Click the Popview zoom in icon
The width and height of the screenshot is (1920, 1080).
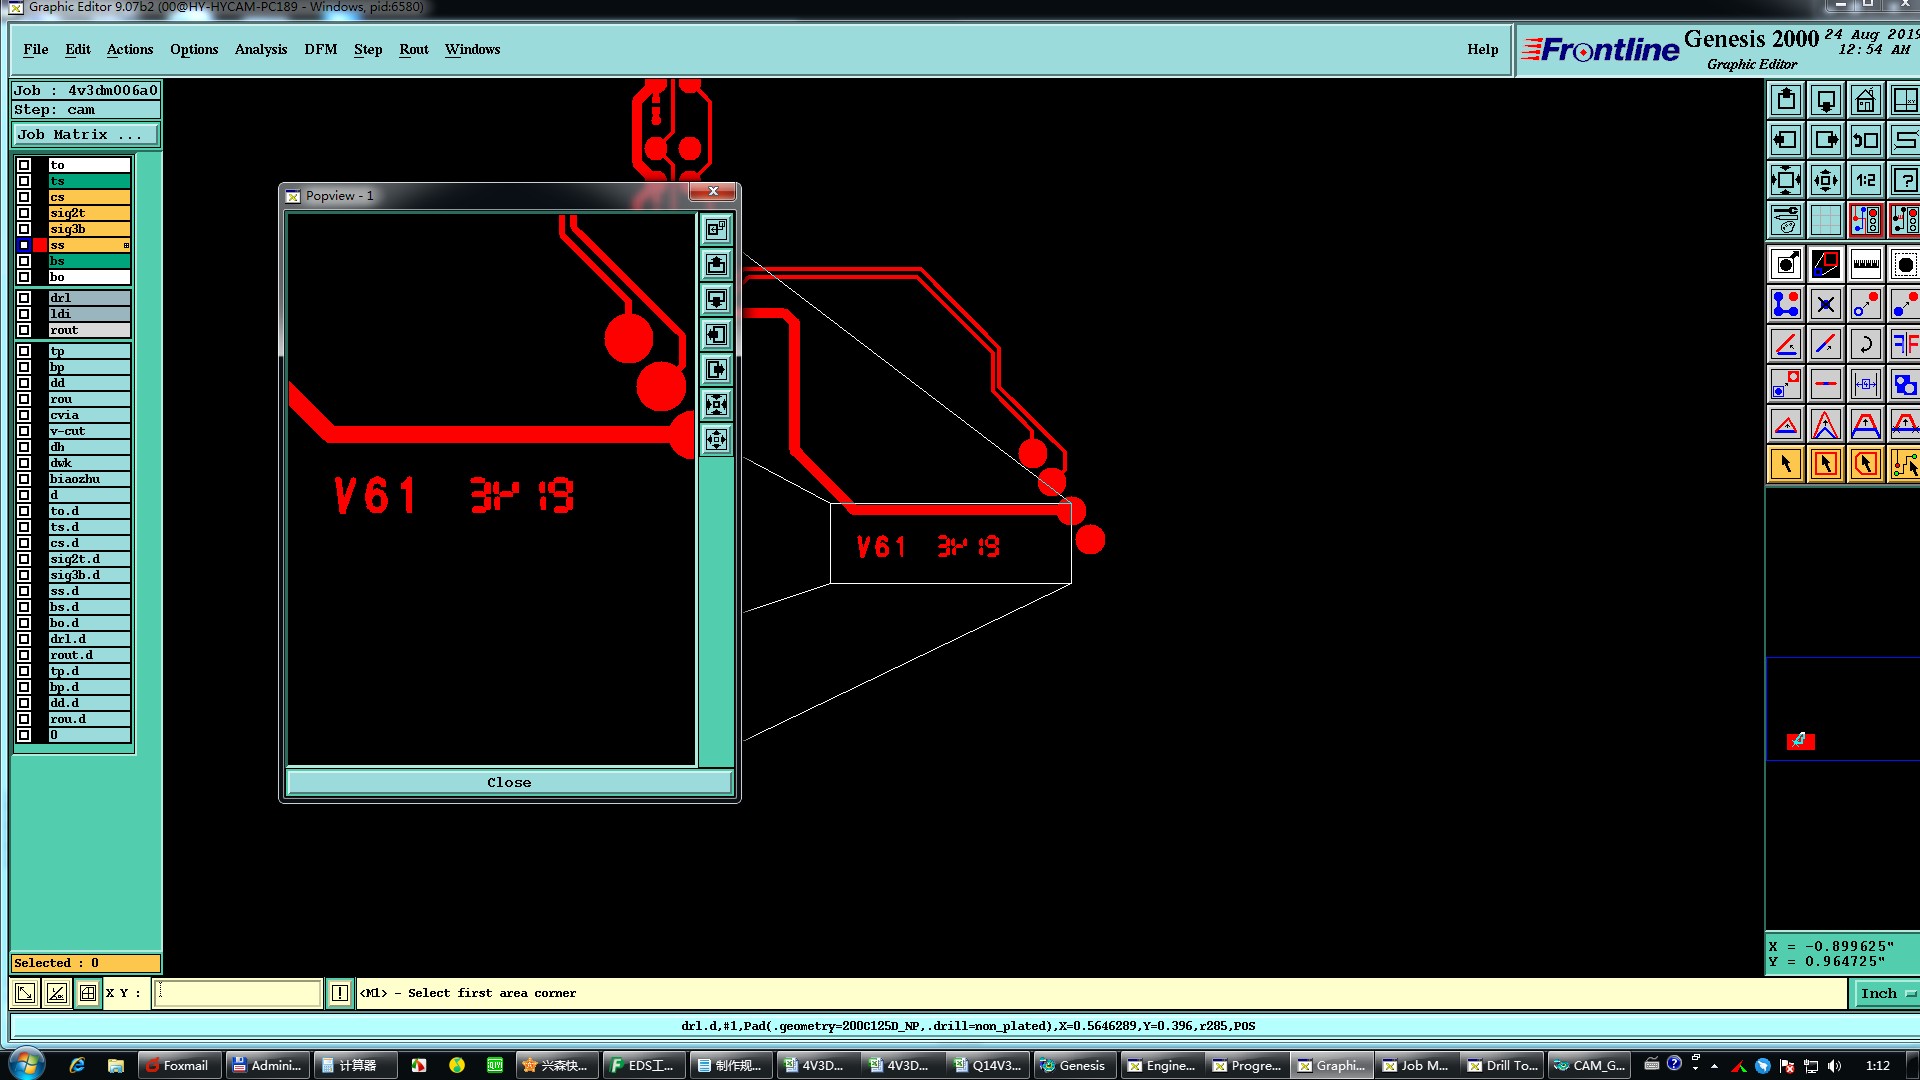pyautogui.click(x=716, y=404)
